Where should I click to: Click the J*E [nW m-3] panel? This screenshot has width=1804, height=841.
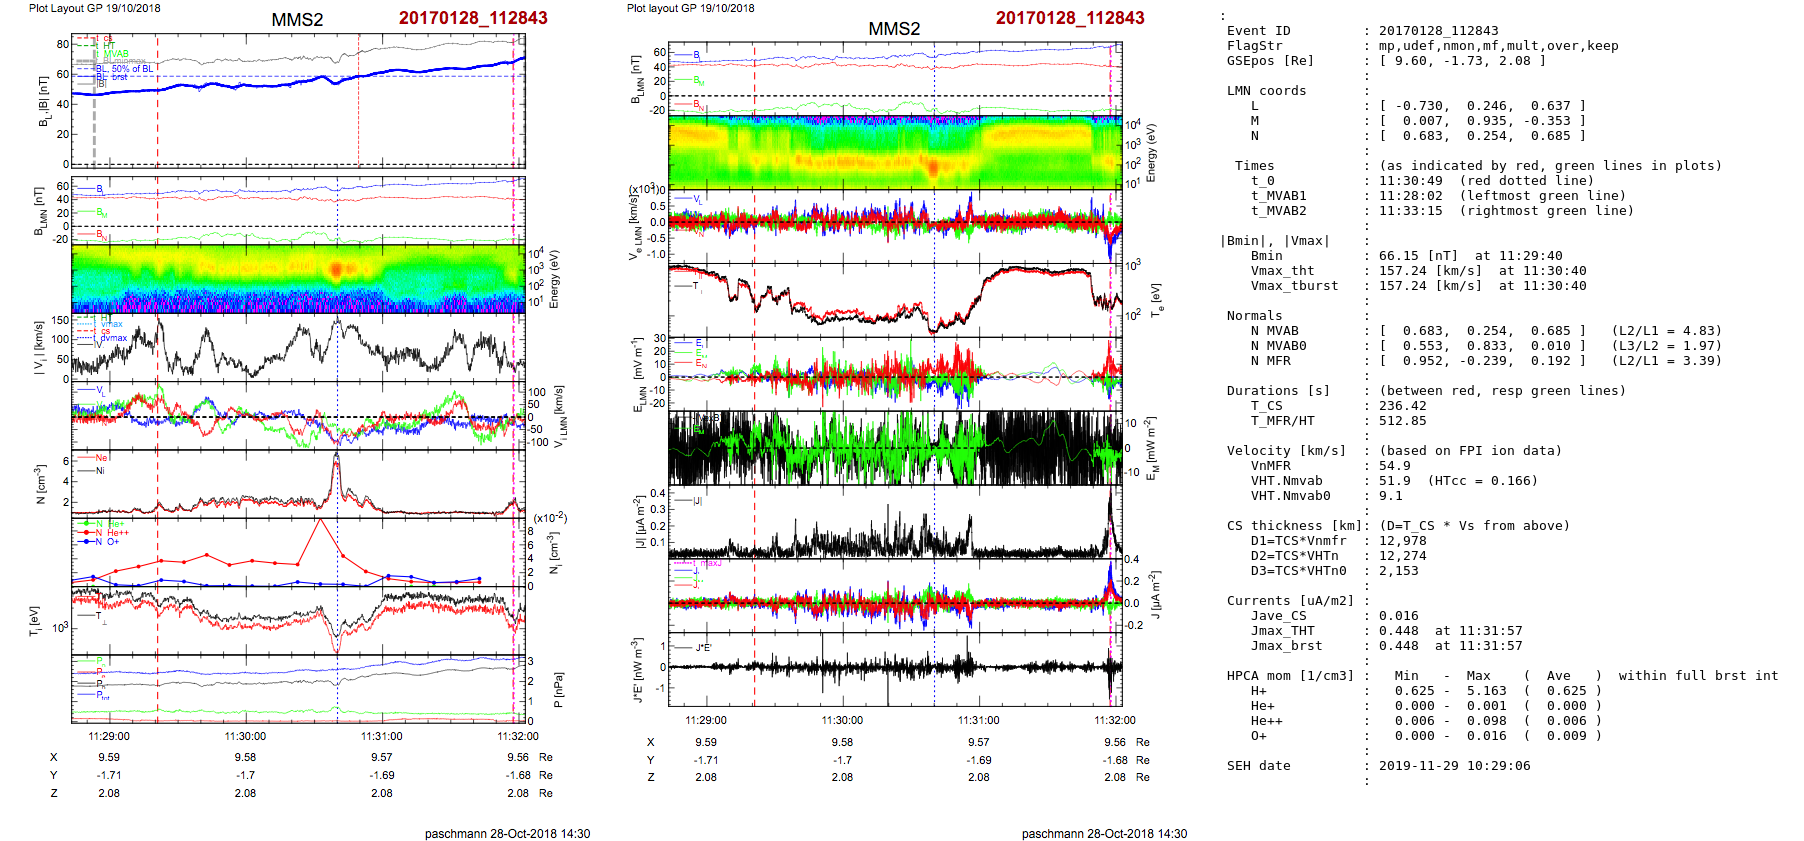coord(895,668)
